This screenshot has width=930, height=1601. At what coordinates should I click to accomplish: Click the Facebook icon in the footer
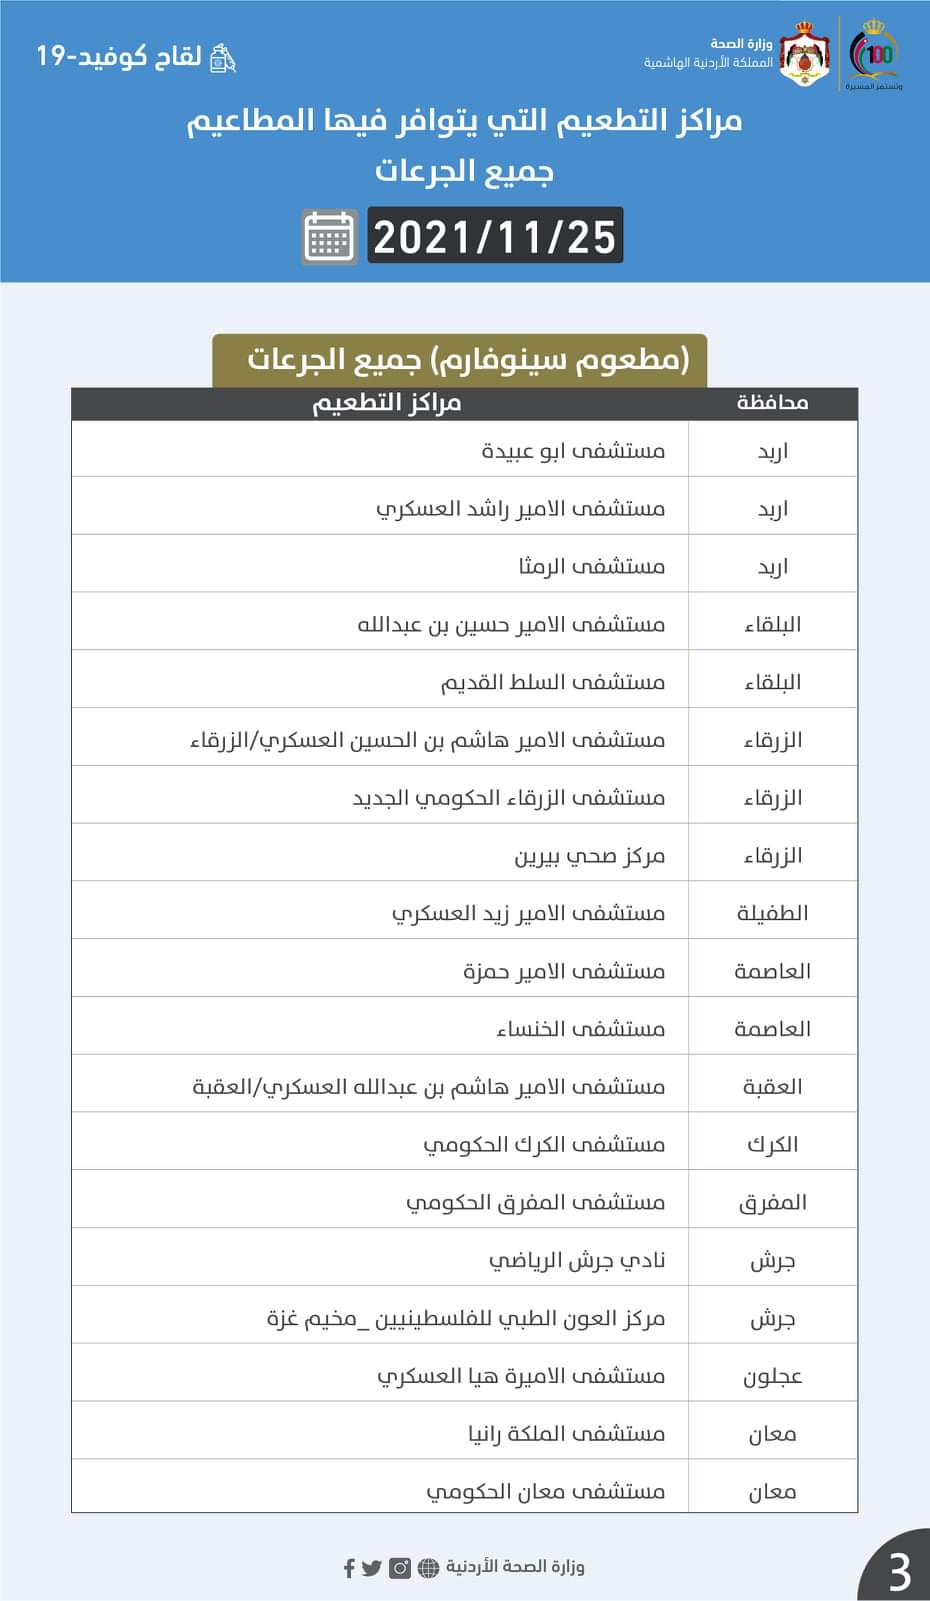point(349,1567)
